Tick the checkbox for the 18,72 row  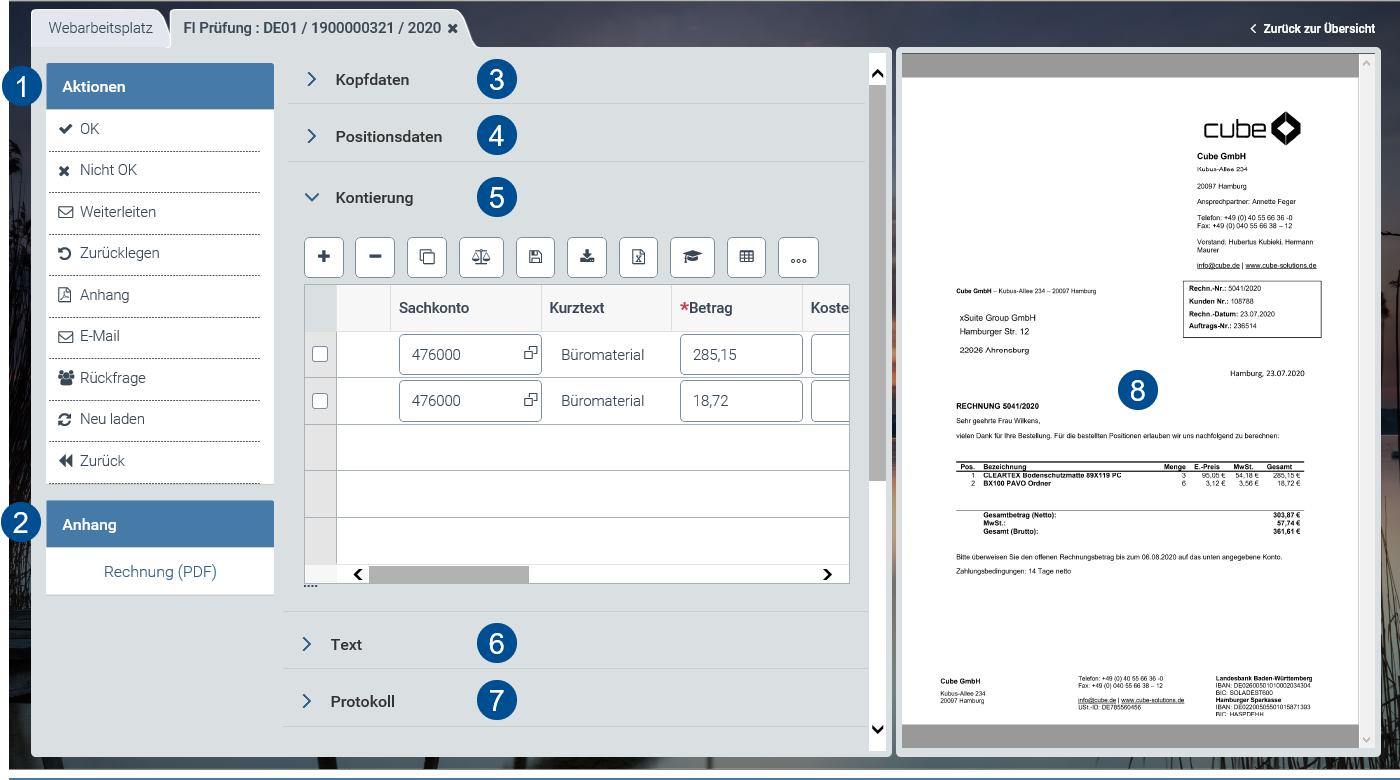321,401
